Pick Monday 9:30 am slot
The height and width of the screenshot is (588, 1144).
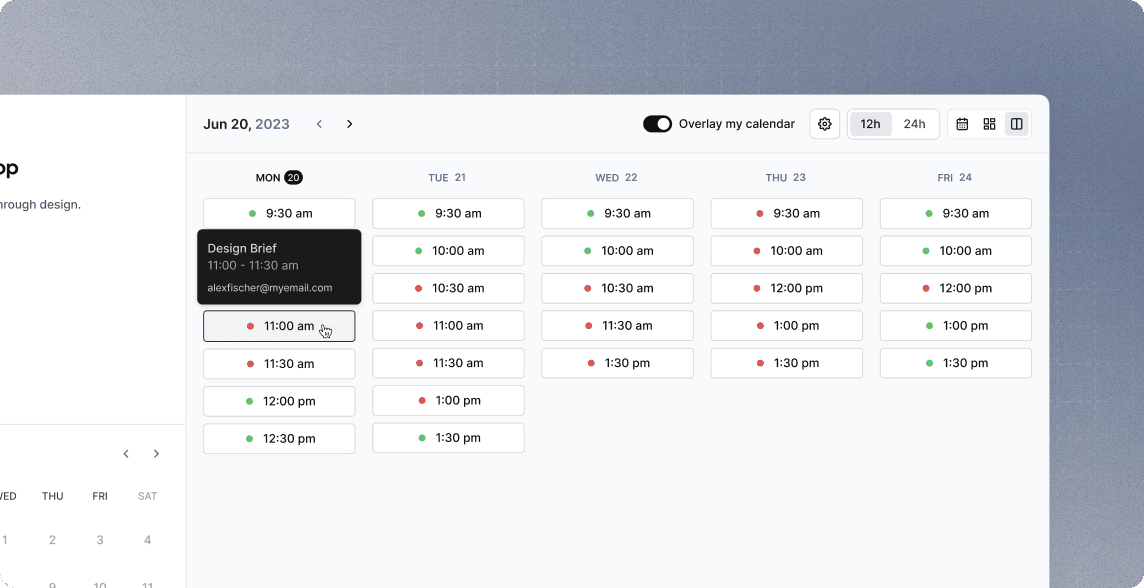(279, 213)
